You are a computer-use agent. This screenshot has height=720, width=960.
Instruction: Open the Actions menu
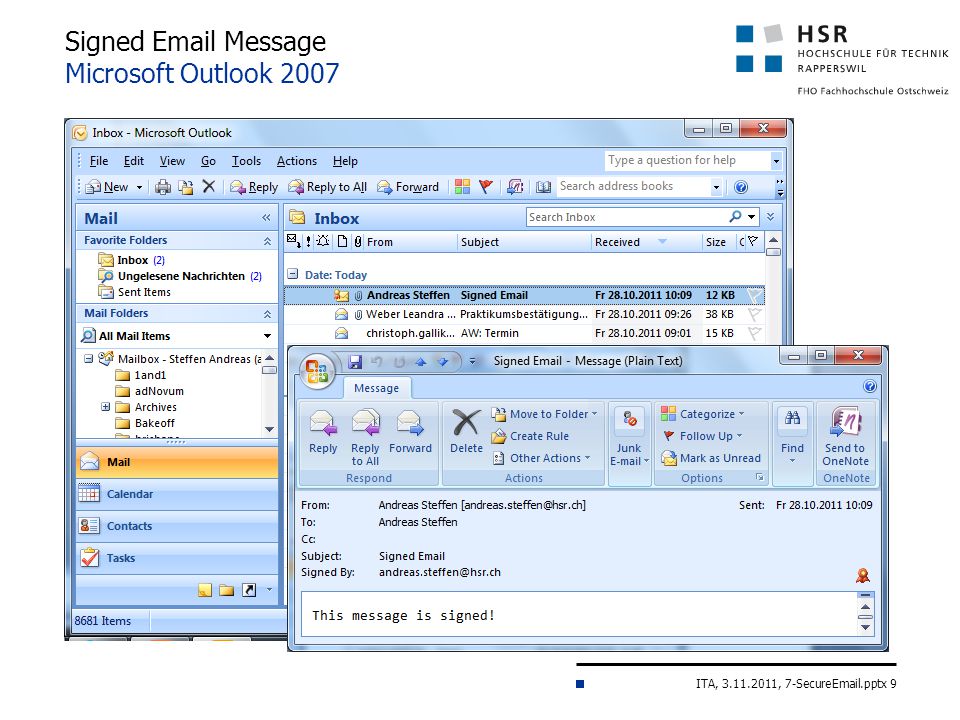tap(297, 161)
